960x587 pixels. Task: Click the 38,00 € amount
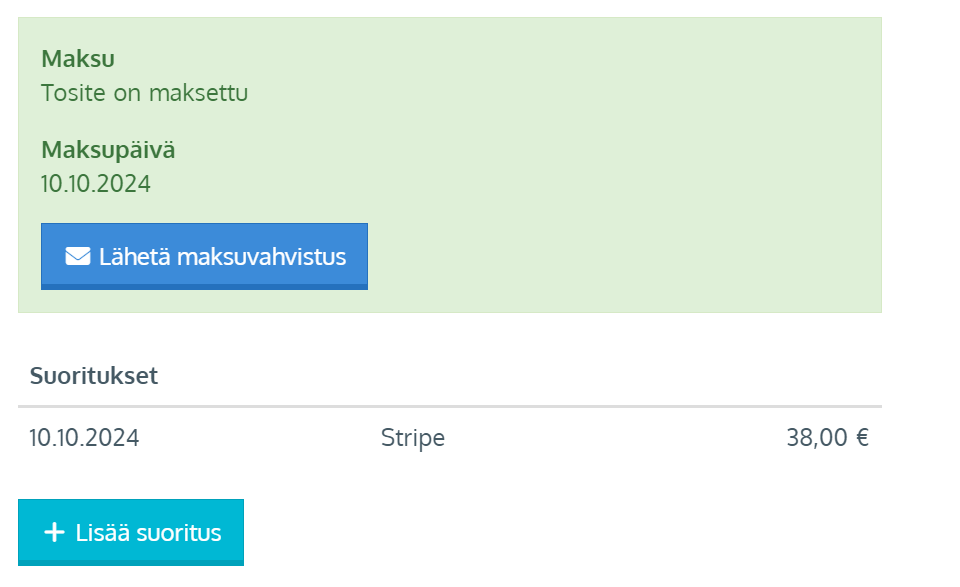point(827,438)
